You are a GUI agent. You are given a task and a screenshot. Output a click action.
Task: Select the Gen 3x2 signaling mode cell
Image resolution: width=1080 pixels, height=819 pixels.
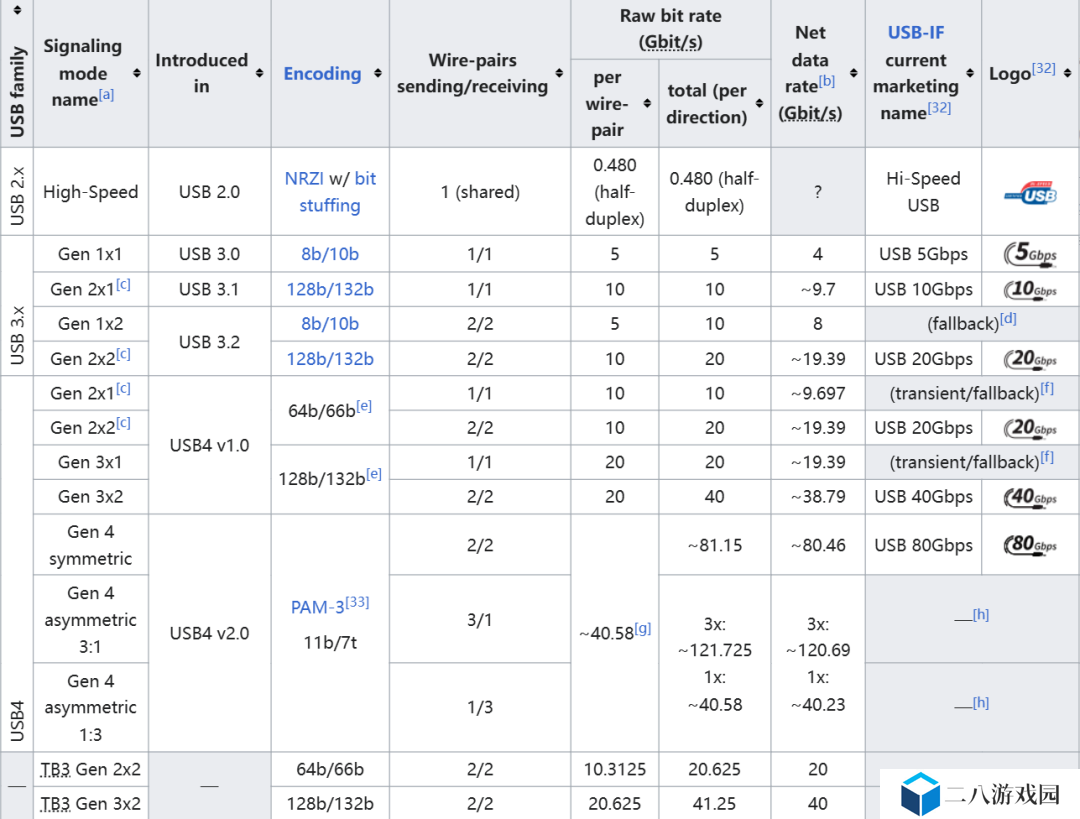click(x=91, y=497)
